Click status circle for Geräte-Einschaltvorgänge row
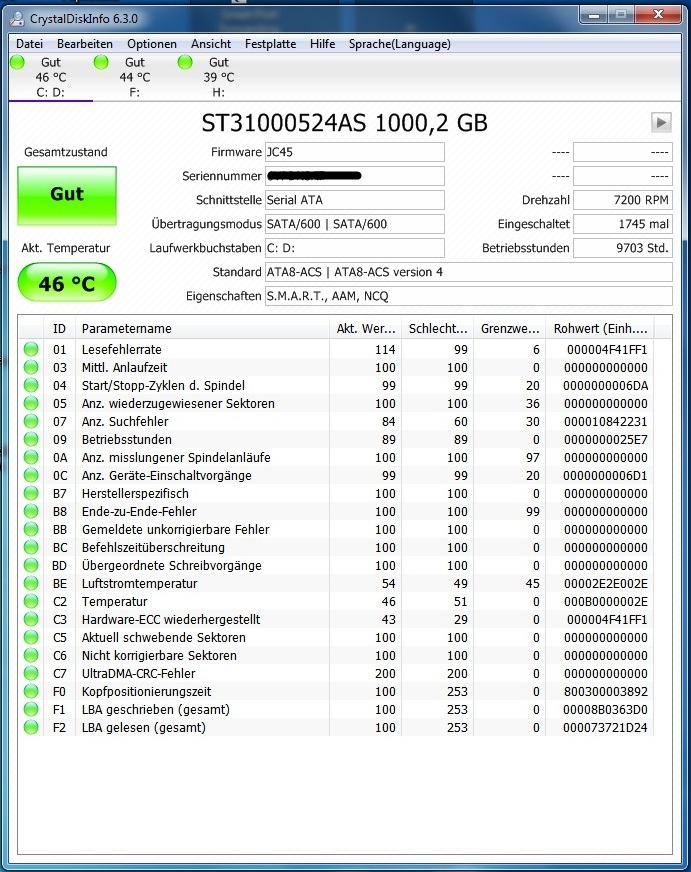Viewport: 691px width, 872px height. [31, 475]
